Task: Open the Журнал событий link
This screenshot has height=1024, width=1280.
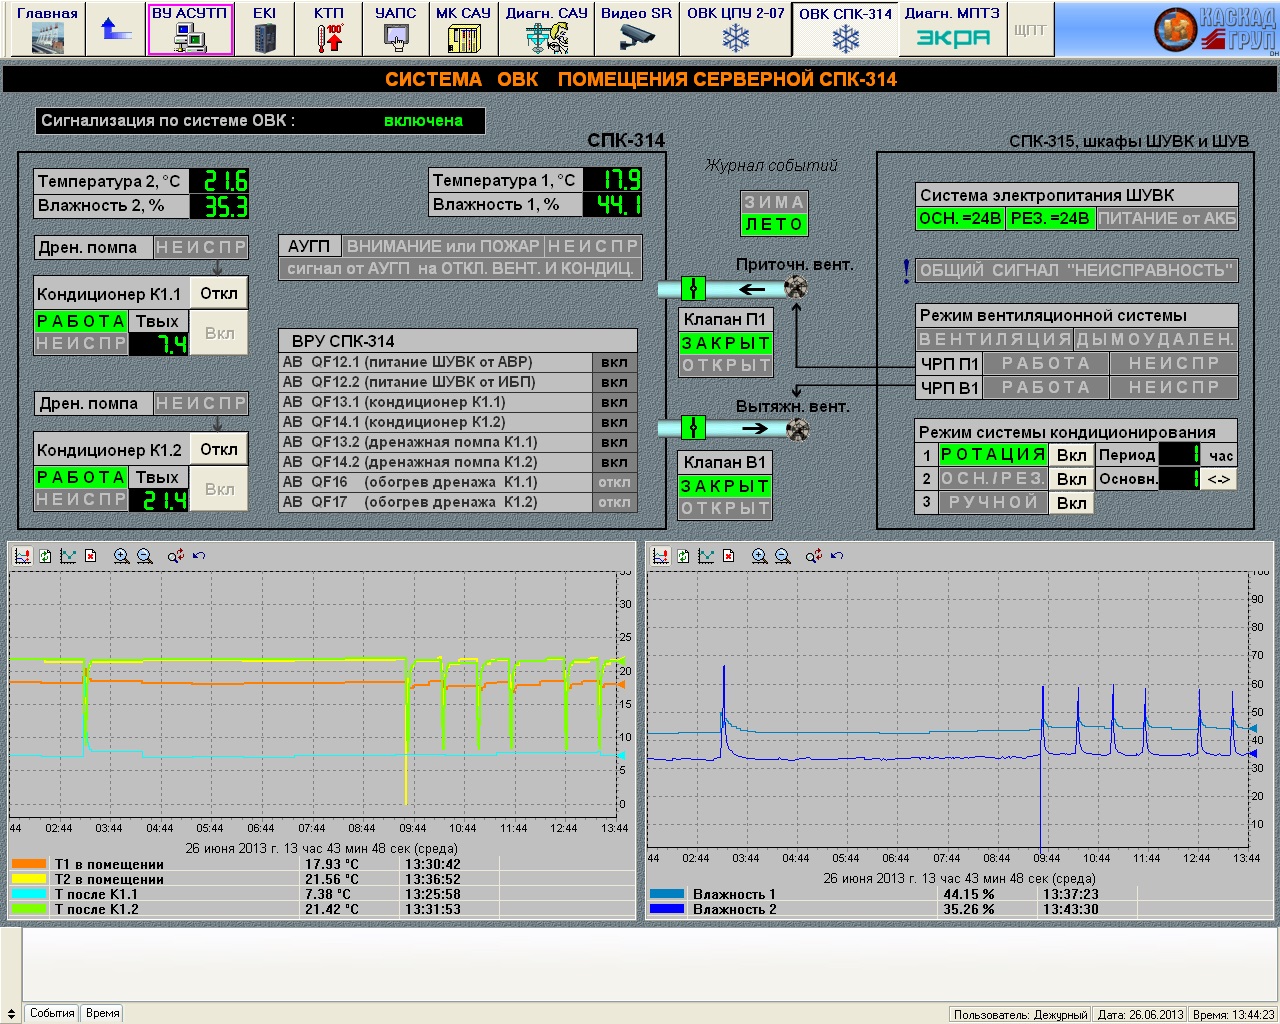Action: click(771, 166)
